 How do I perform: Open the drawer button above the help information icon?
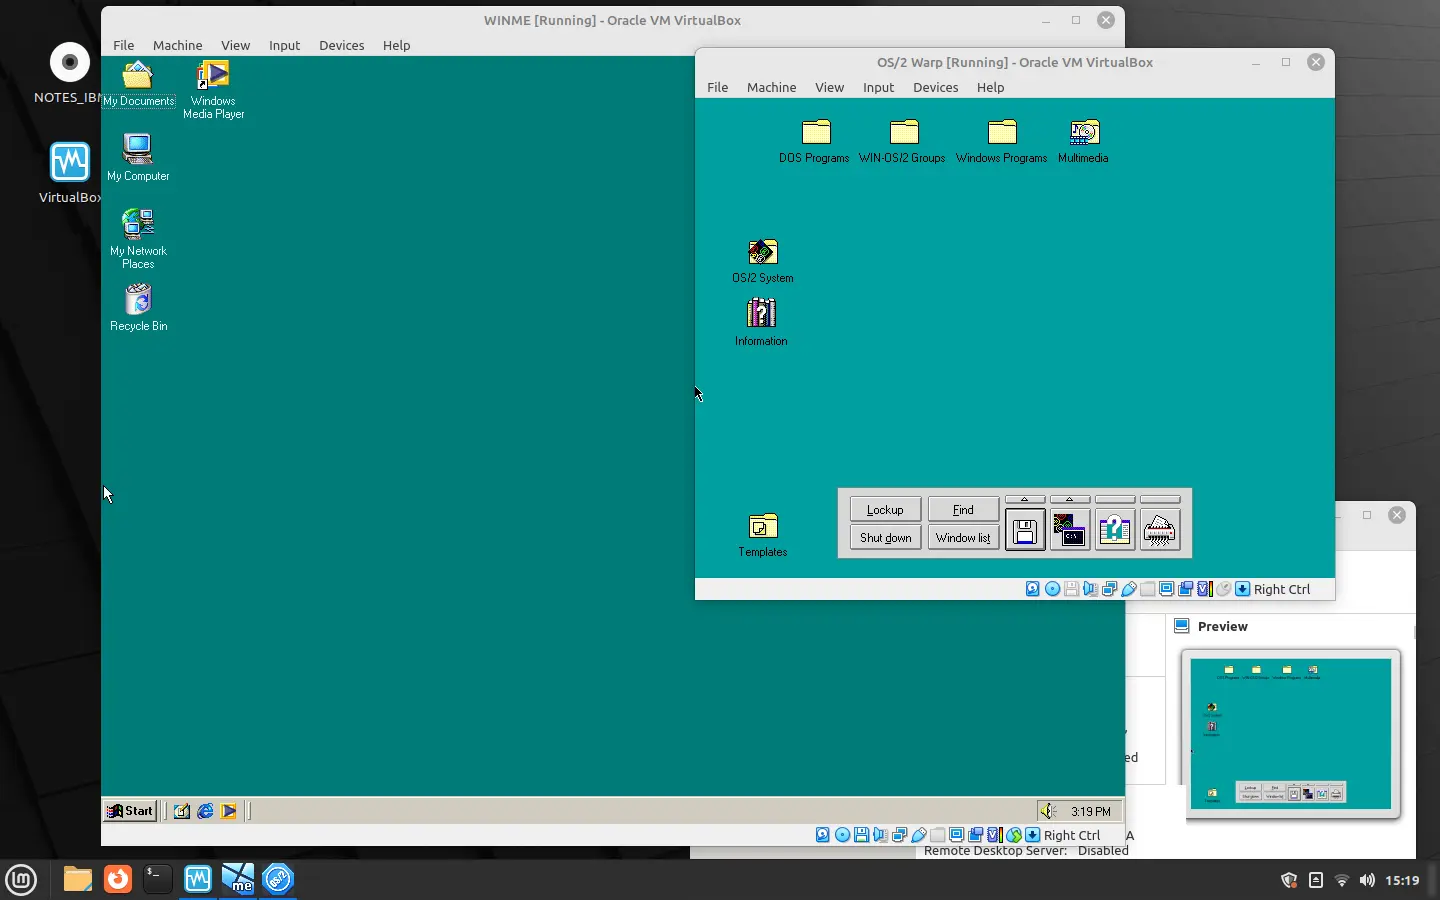1115,499
